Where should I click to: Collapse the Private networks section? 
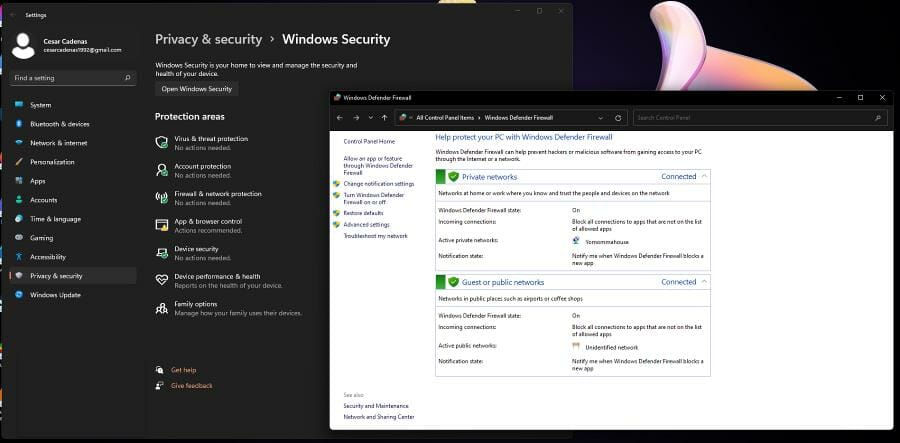point(704,176)
